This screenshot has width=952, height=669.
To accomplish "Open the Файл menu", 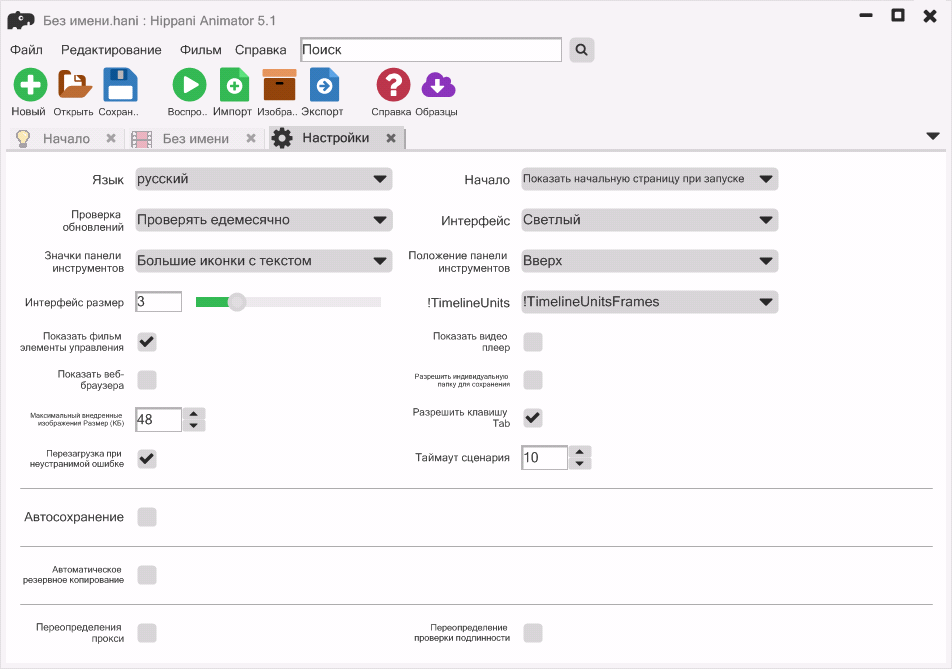I will pos(26,50).
